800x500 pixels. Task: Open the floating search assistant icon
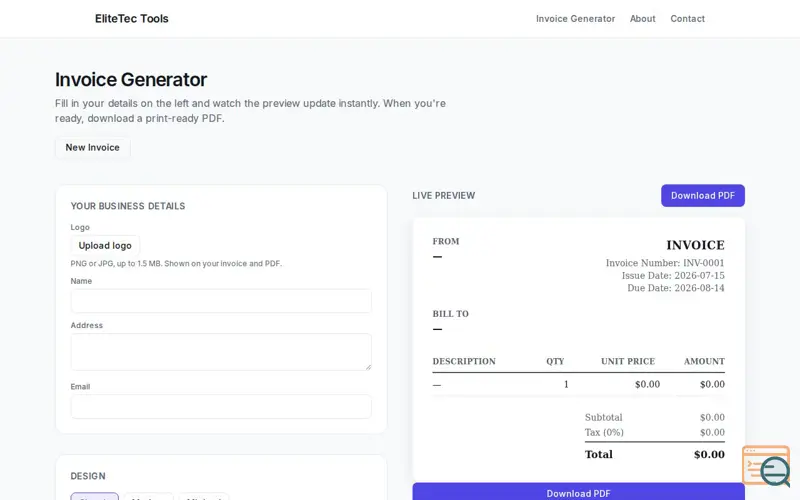(766, 466)
